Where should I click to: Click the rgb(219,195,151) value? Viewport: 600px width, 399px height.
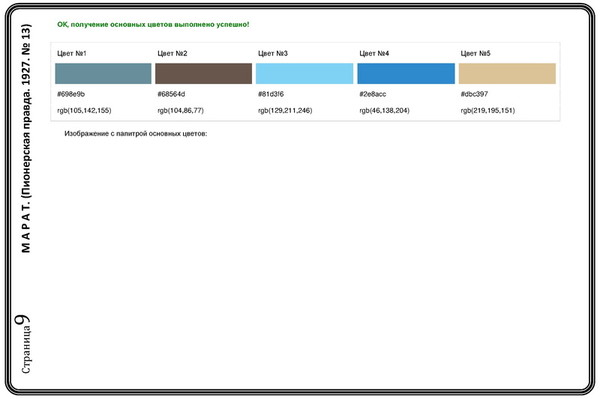[488, 111]
